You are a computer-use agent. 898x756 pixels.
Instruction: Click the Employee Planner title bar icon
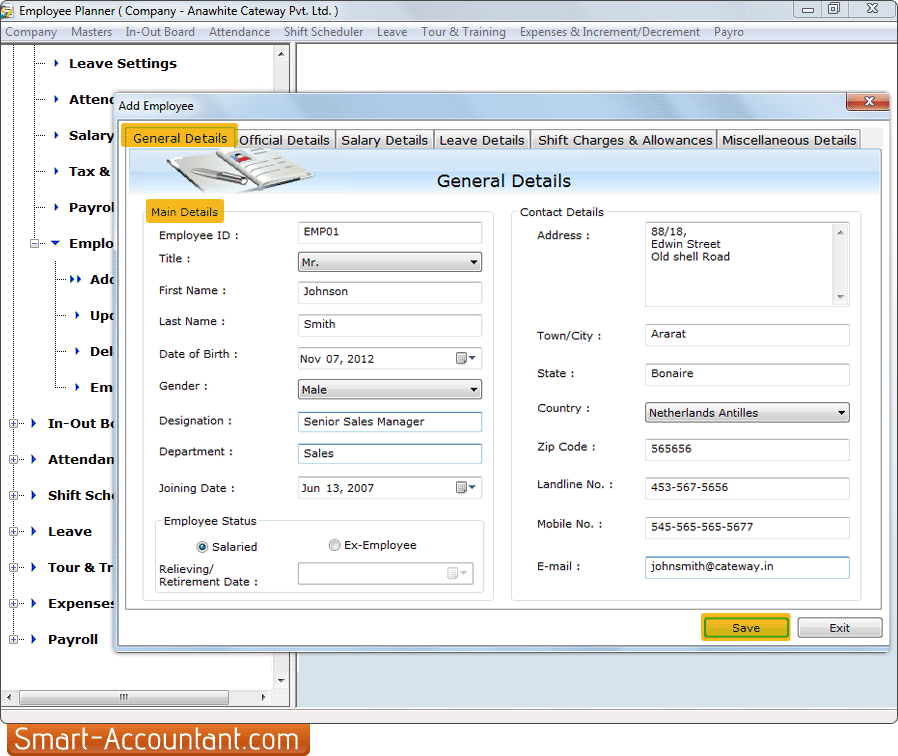10,9
